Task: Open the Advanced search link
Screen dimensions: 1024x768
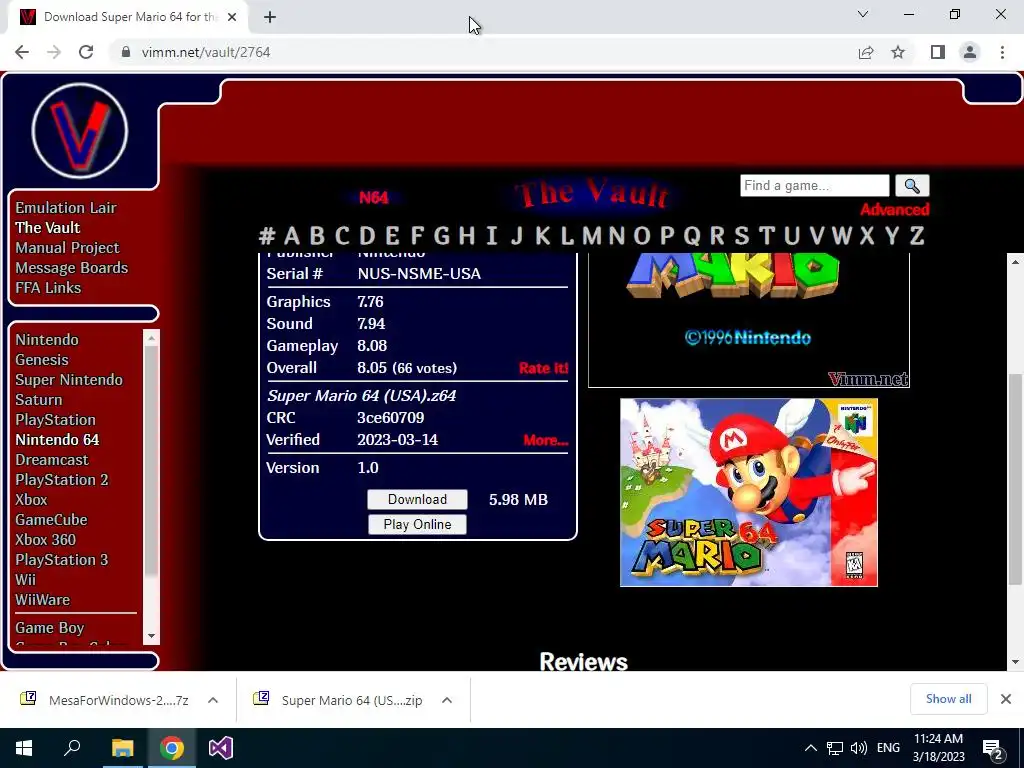Action: click(895, 210)
